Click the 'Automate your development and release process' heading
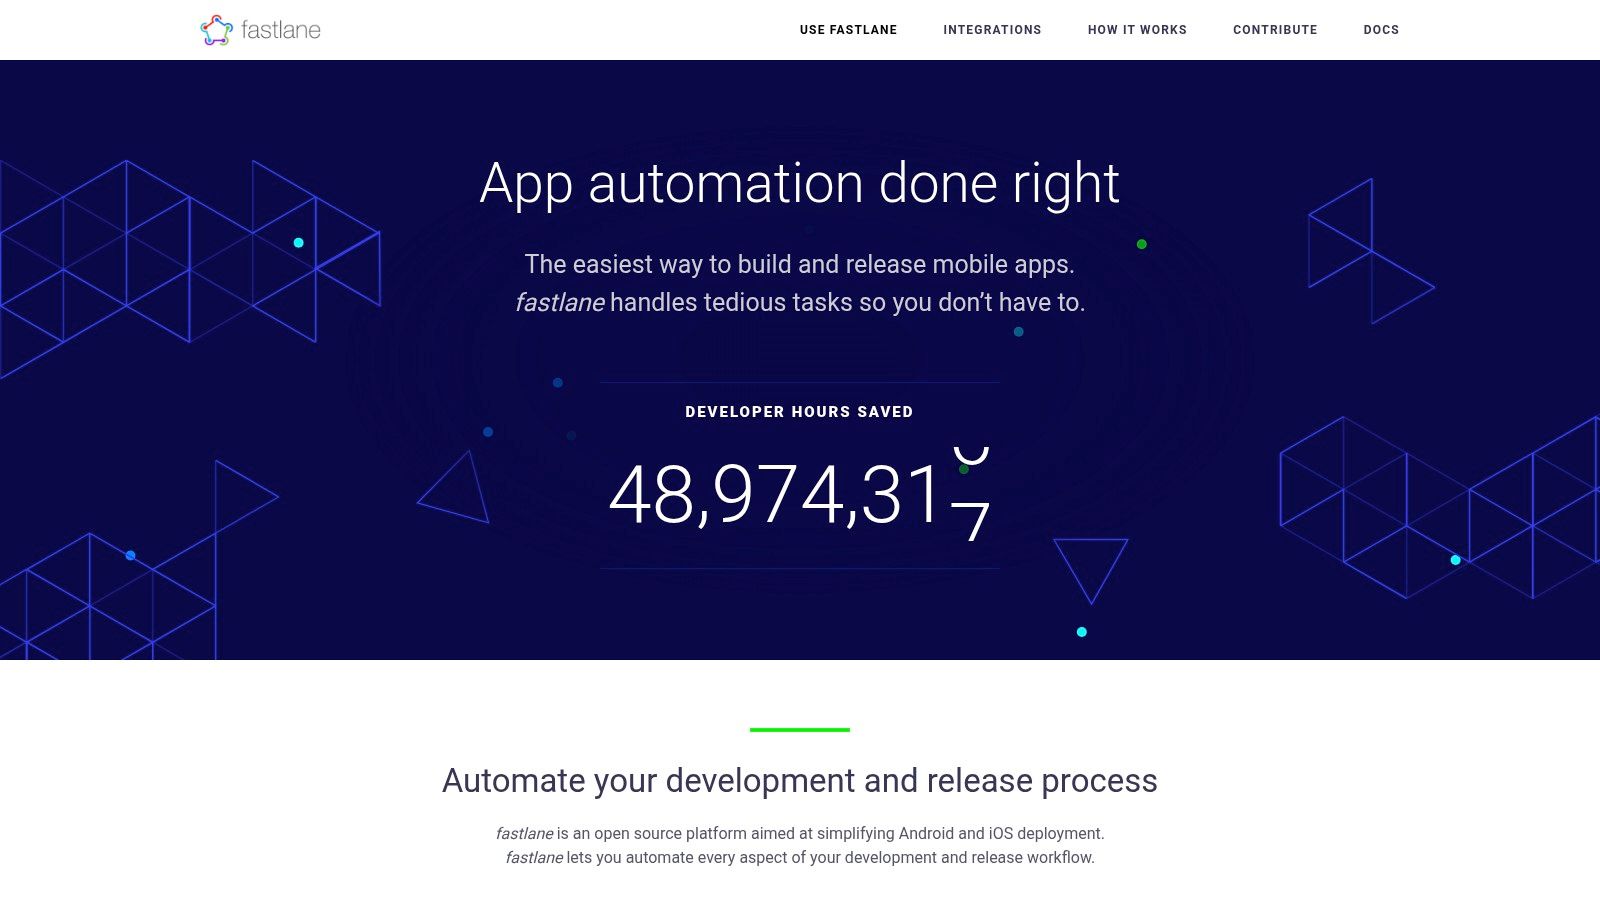 coord(799,780)
